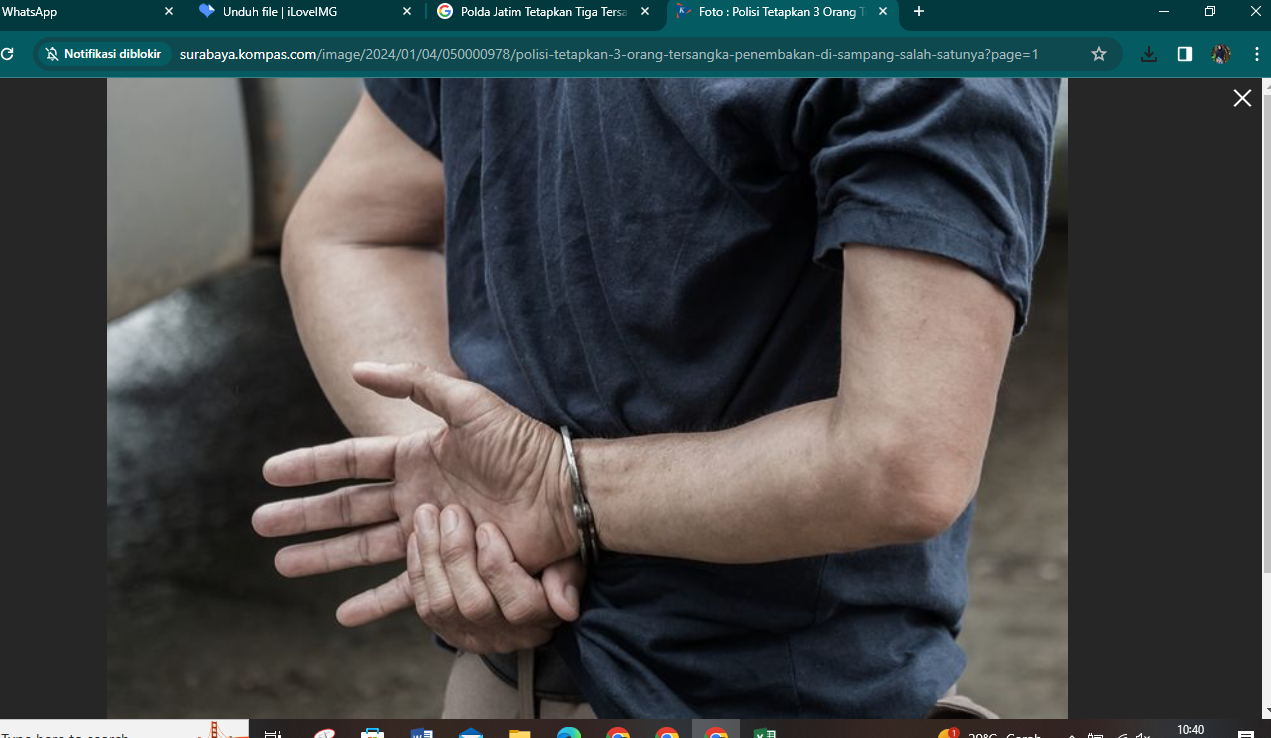Close the image viewer with the X icon

click(1242, 98)
